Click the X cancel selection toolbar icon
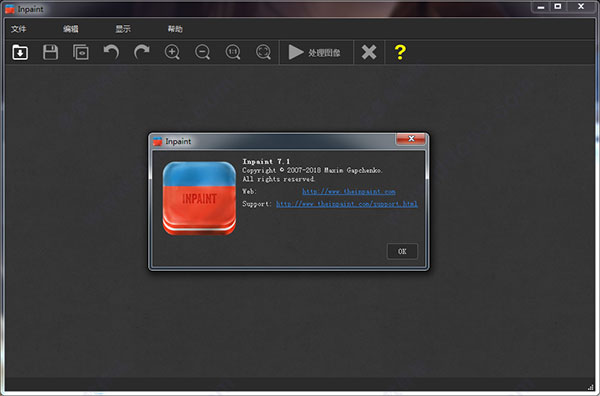 (x=369, y=52)
